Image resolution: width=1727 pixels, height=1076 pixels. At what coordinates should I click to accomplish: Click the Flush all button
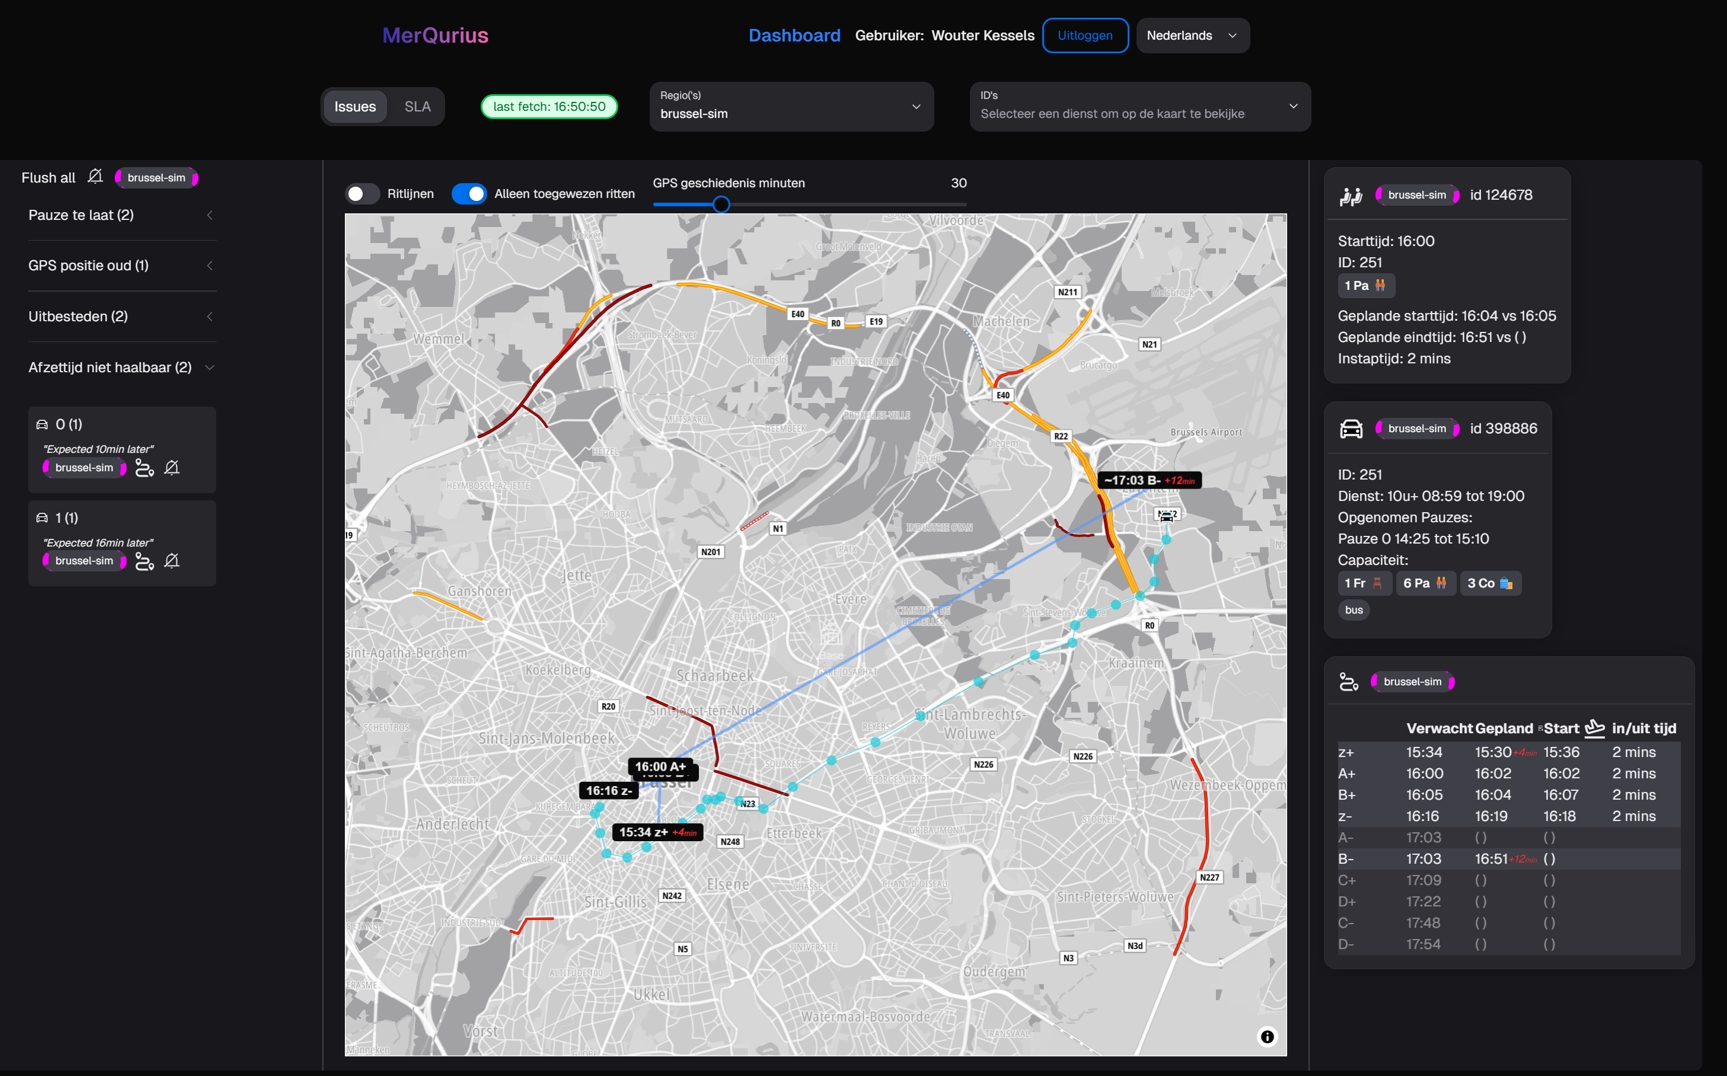(48, 178)
